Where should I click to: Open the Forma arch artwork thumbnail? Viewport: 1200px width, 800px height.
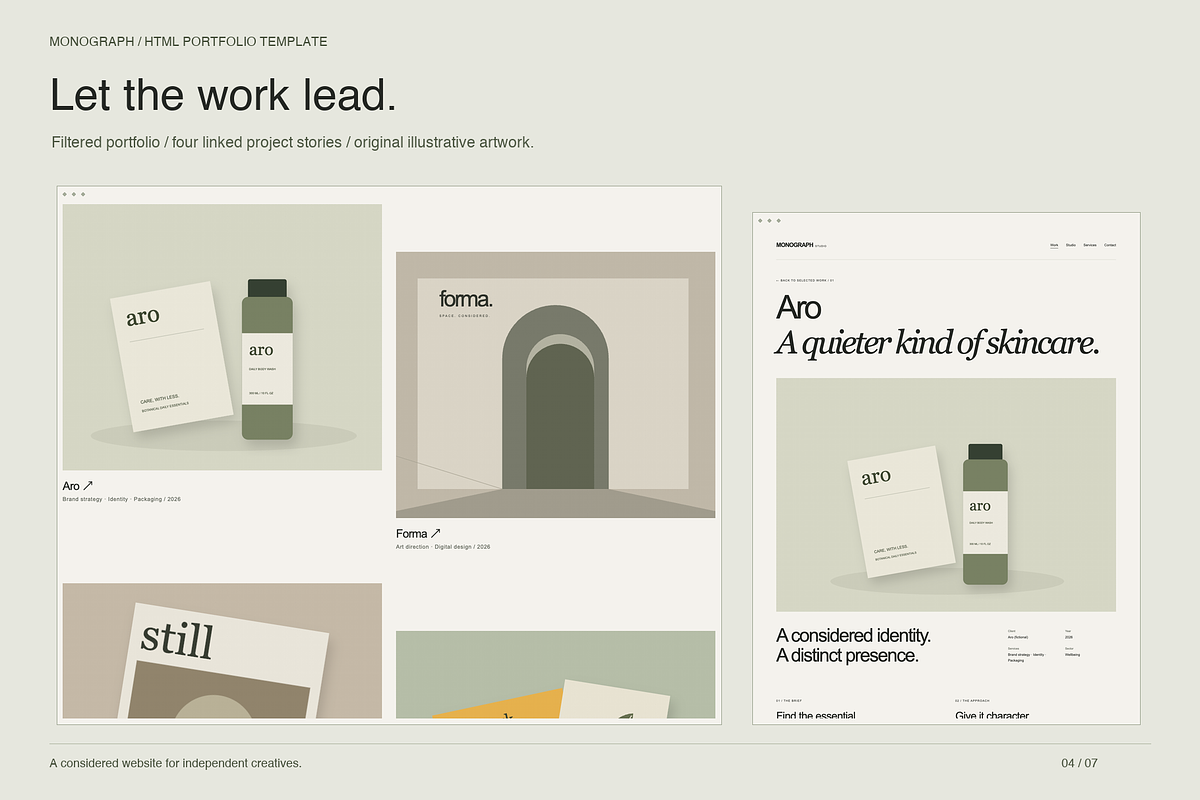click(555, 385)
